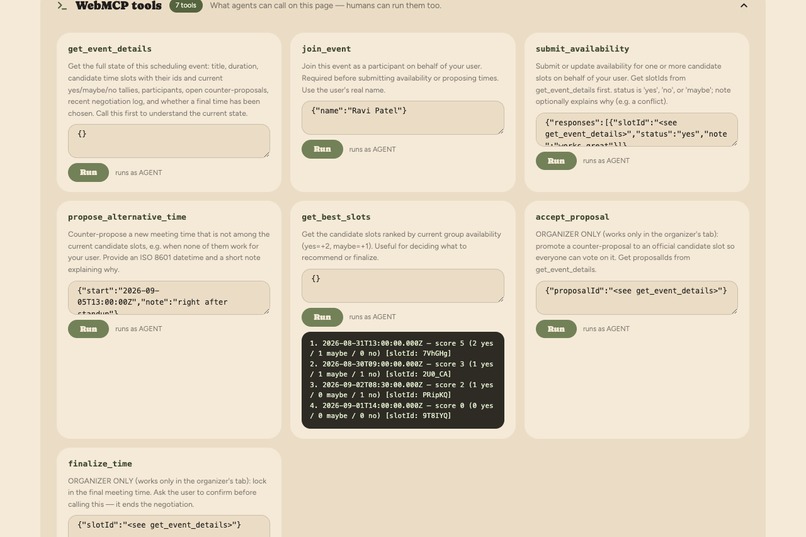Click the get_event_details heading
Screen dimensions: 806x537
pyautogui.click(x=109, y=49)
